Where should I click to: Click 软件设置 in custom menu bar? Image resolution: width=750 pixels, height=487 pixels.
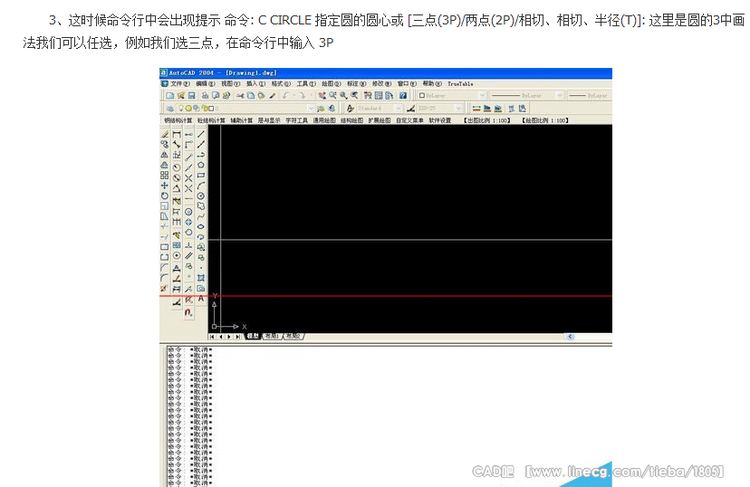[440, 121]
